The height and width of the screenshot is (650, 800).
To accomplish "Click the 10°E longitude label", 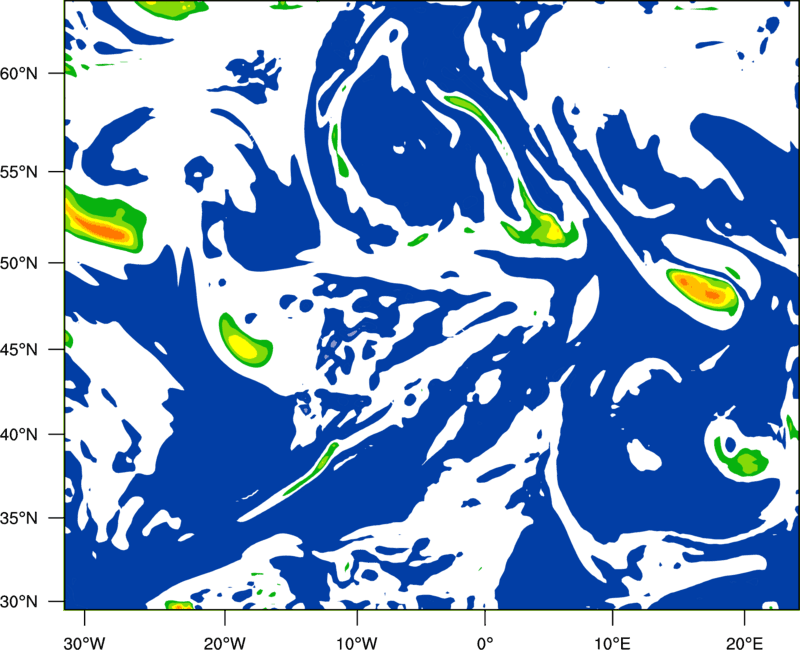I will (612, 643).
